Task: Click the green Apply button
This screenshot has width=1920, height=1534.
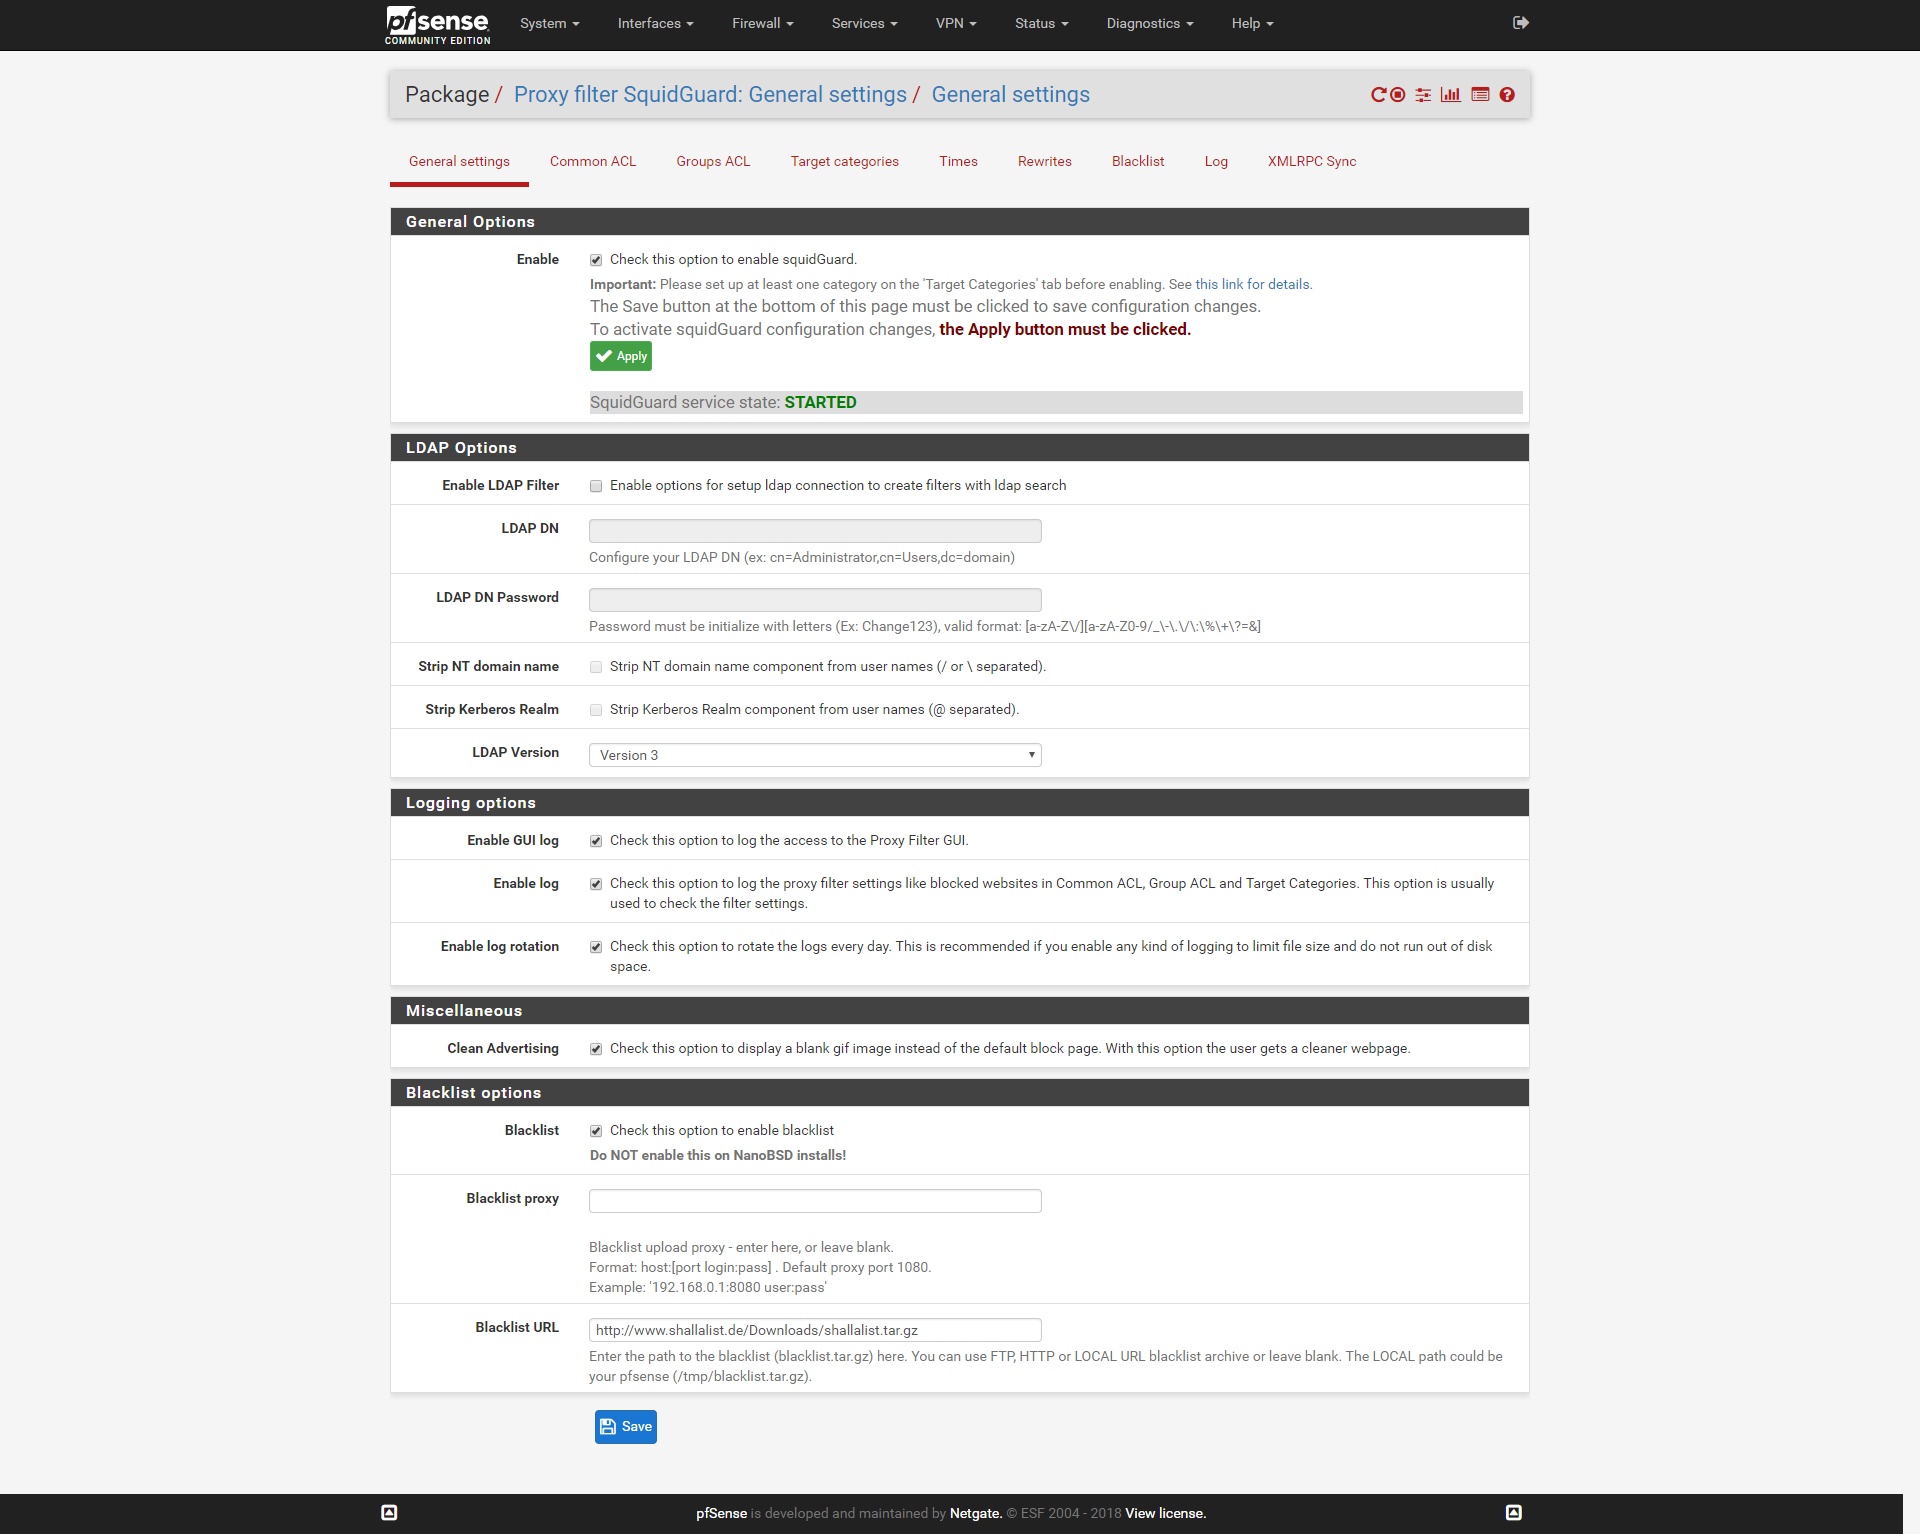Action: [621, 356]
